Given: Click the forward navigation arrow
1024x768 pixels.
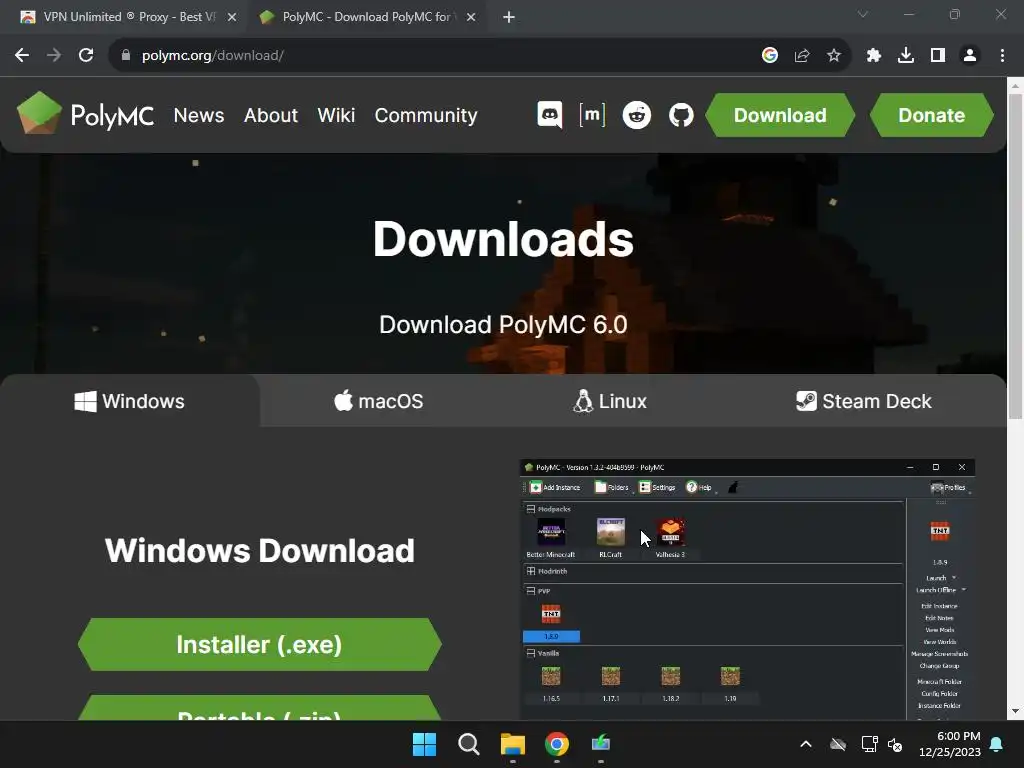Looking at the screenshot, I should tap(54, 56).
